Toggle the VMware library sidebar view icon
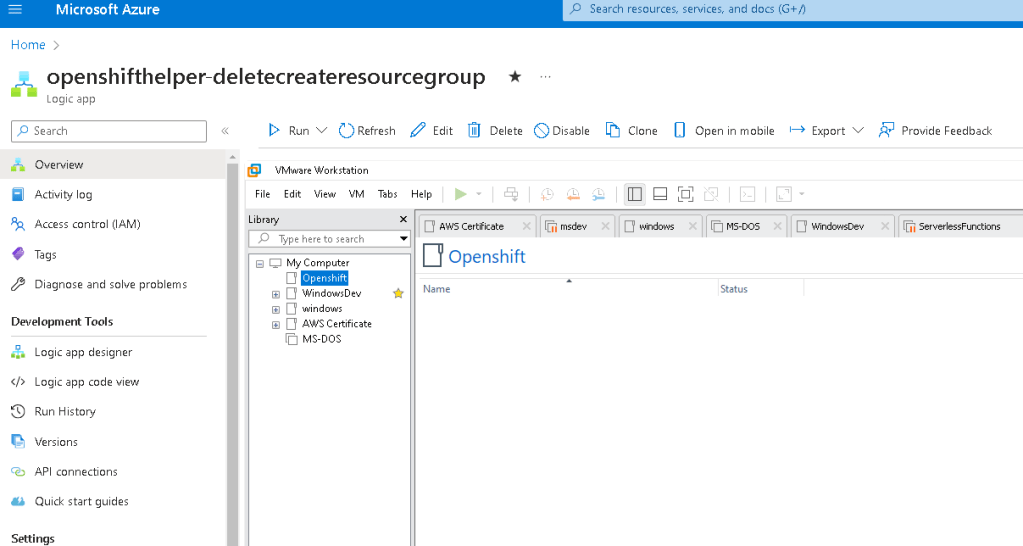Viewport: 1023px width, 546px height. click(x=634, y=194)
